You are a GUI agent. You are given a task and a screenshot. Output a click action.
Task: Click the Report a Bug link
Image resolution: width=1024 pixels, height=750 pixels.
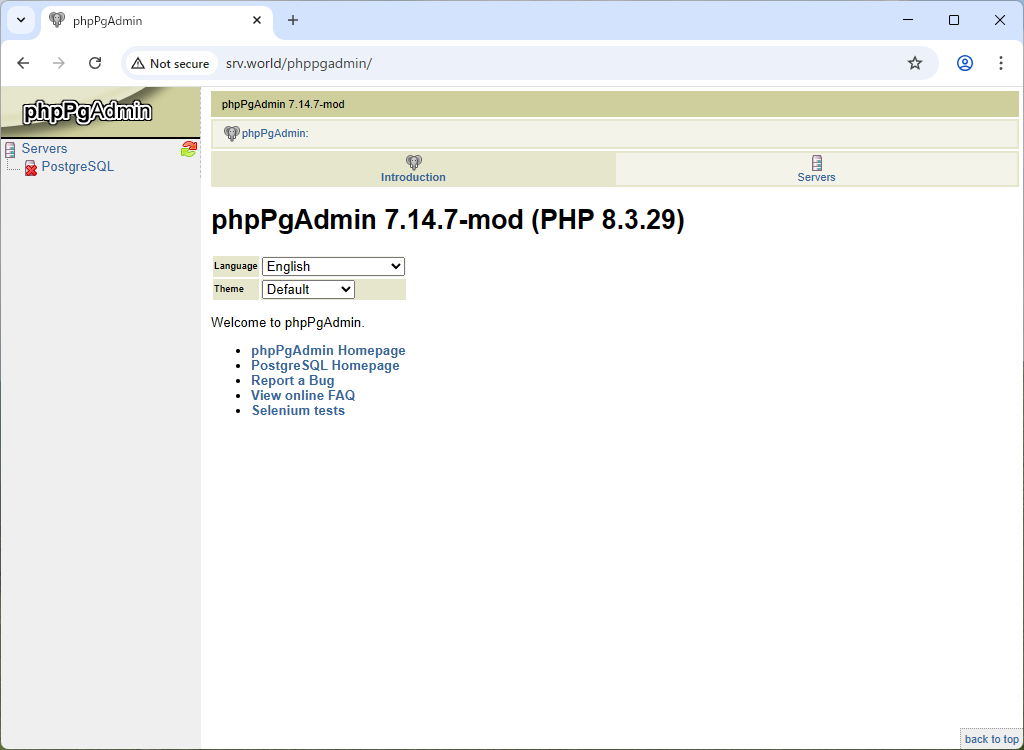292,380
